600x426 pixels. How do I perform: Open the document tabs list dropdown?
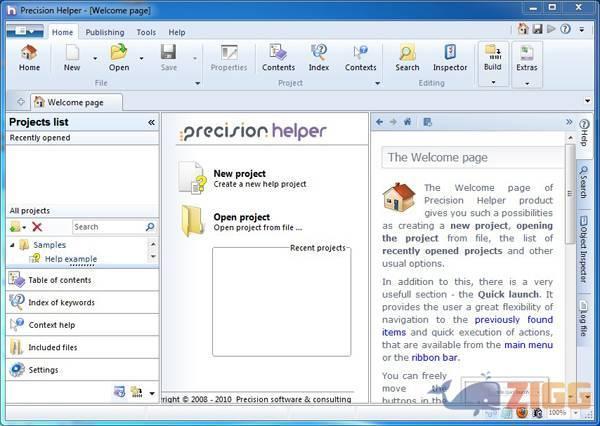587,101
